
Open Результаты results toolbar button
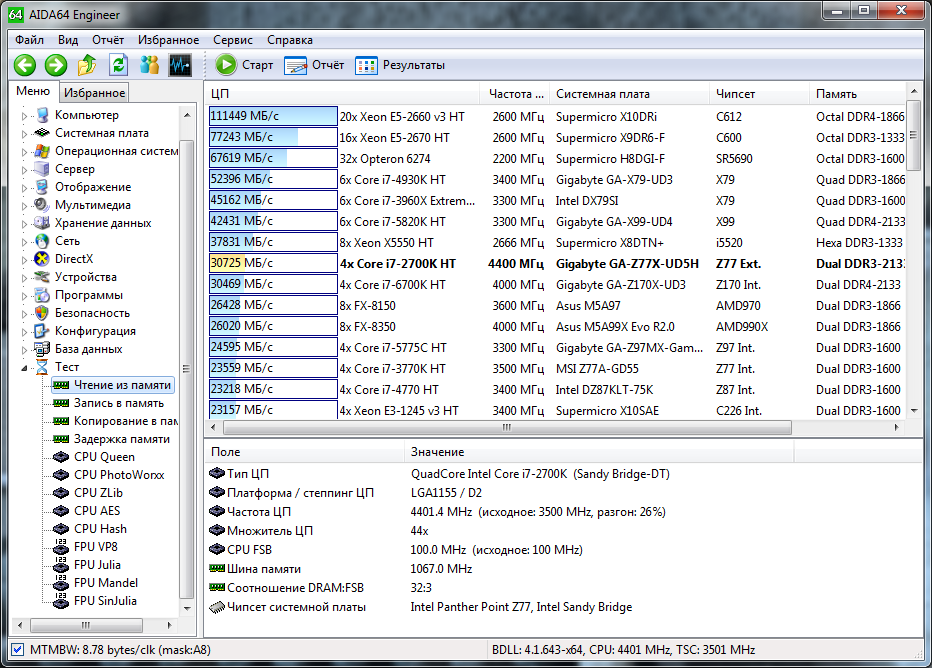click(399, 65)
